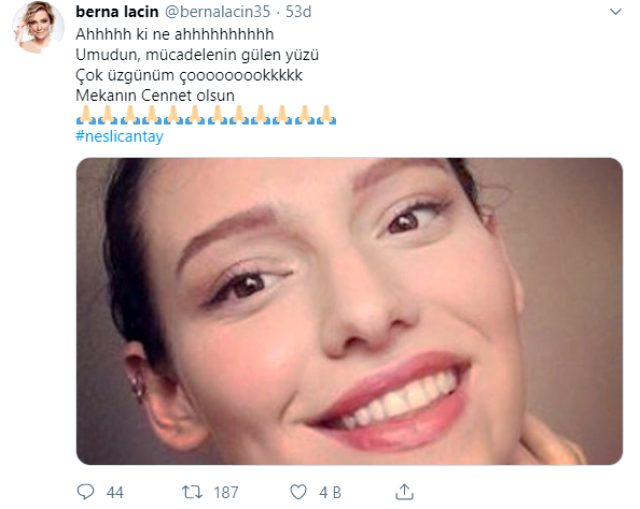The image size is (640, 509).
Task: Click the first line starting with Ahhhhh
Action: point(161,34)
